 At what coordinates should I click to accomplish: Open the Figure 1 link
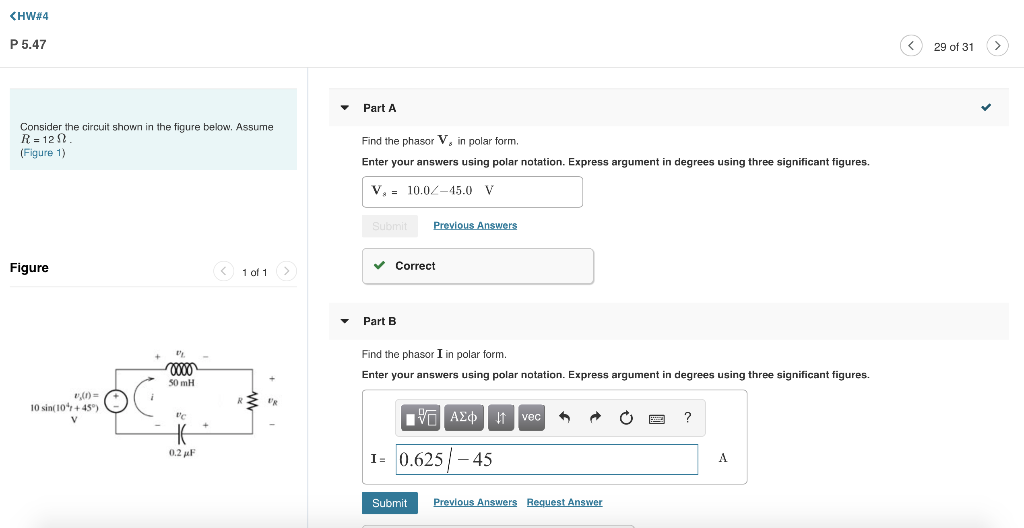click(43, 152)
